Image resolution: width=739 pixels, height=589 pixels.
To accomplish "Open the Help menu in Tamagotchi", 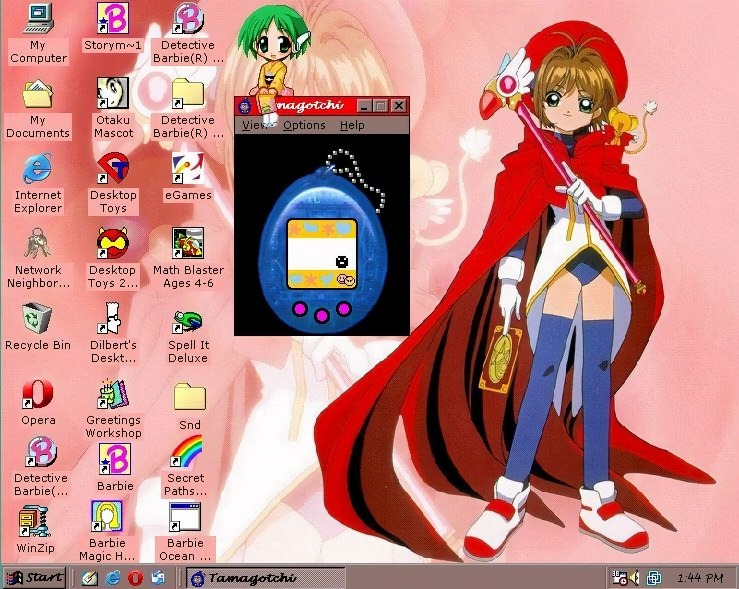I will (x=352, y=125).
